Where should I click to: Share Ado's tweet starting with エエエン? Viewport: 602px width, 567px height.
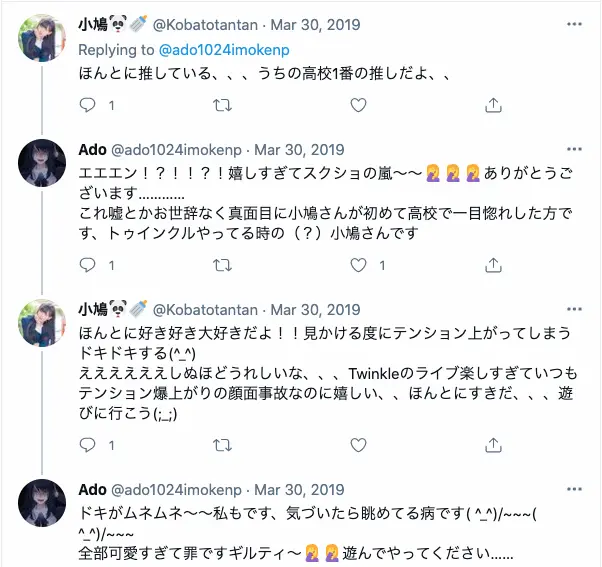tap(494, 265)
